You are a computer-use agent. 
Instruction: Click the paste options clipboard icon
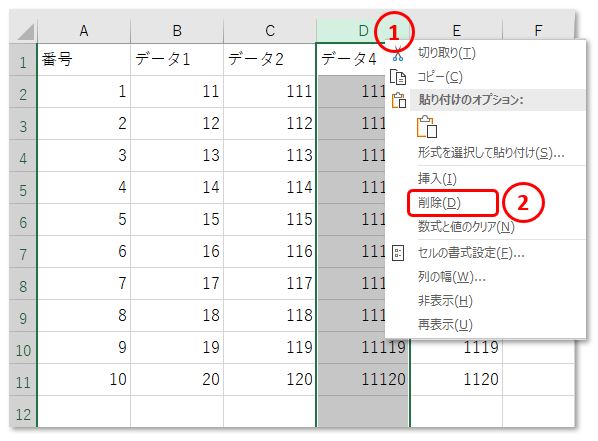click(399, 100)
